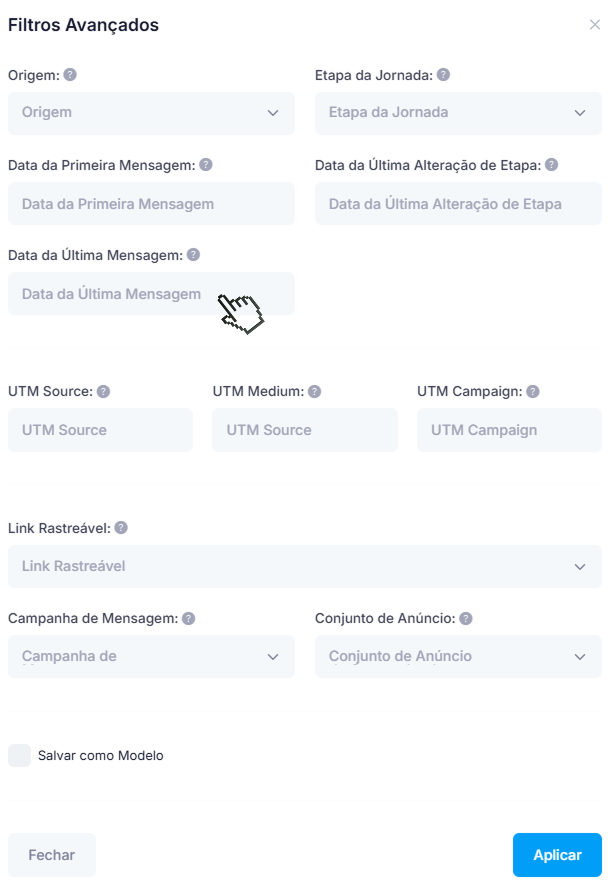The width and height of the screenshot is (612, 887).
Task: Click help icon for Conjunto de Anúncio
Action: pyautogui.click(x=466, y=619)
